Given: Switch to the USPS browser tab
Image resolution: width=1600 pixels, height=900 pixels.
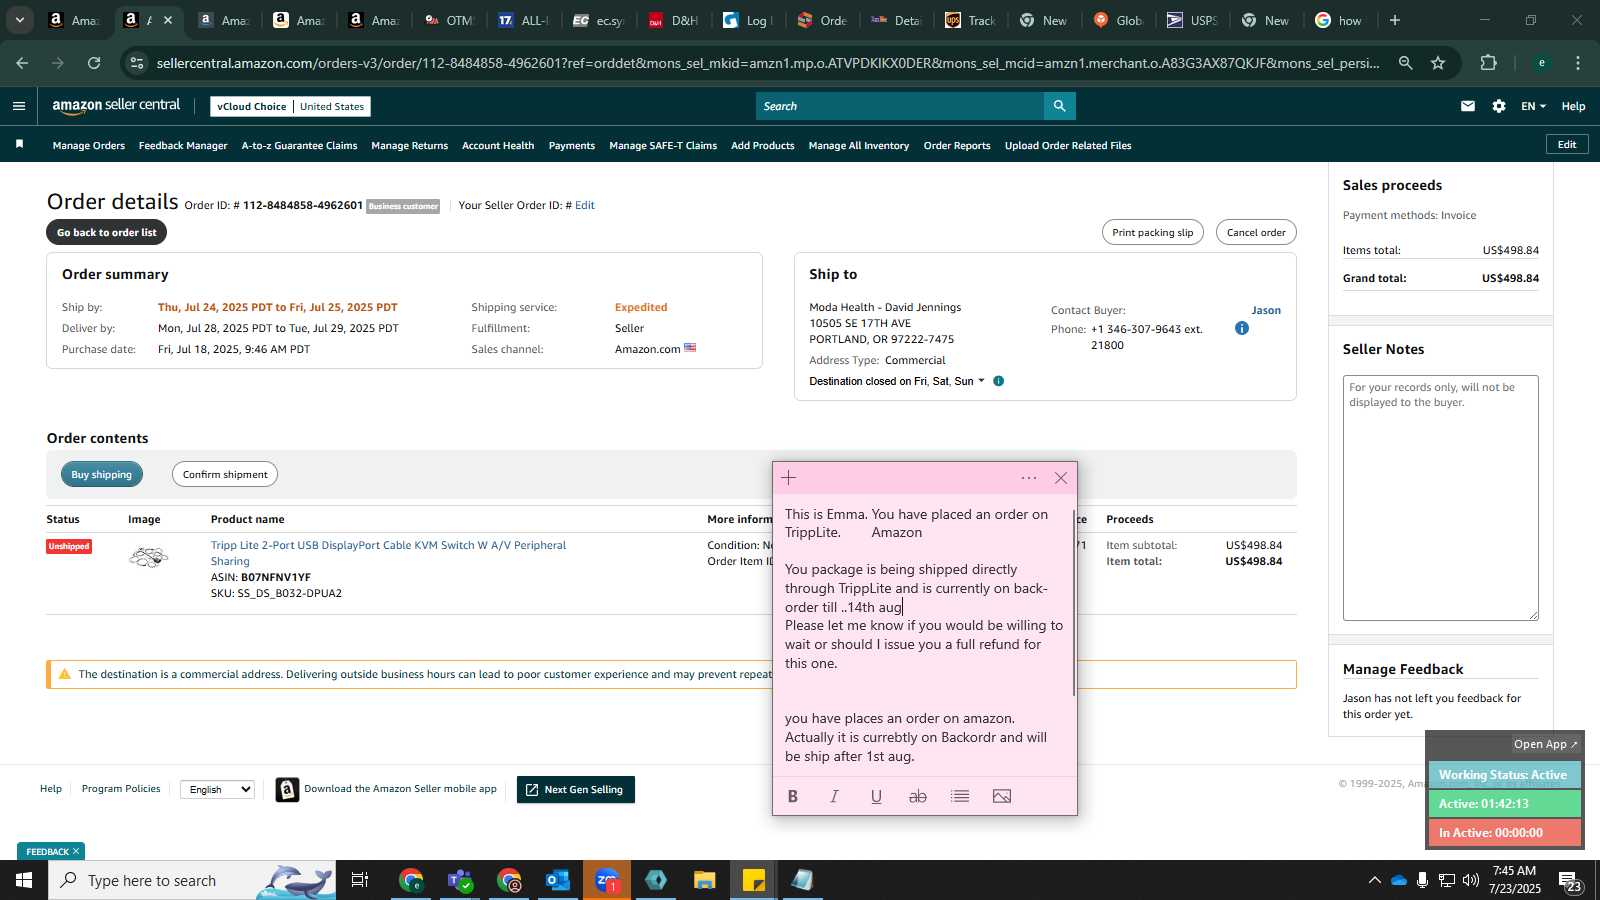Looking at the screenshot, I should coord(1192,20).
